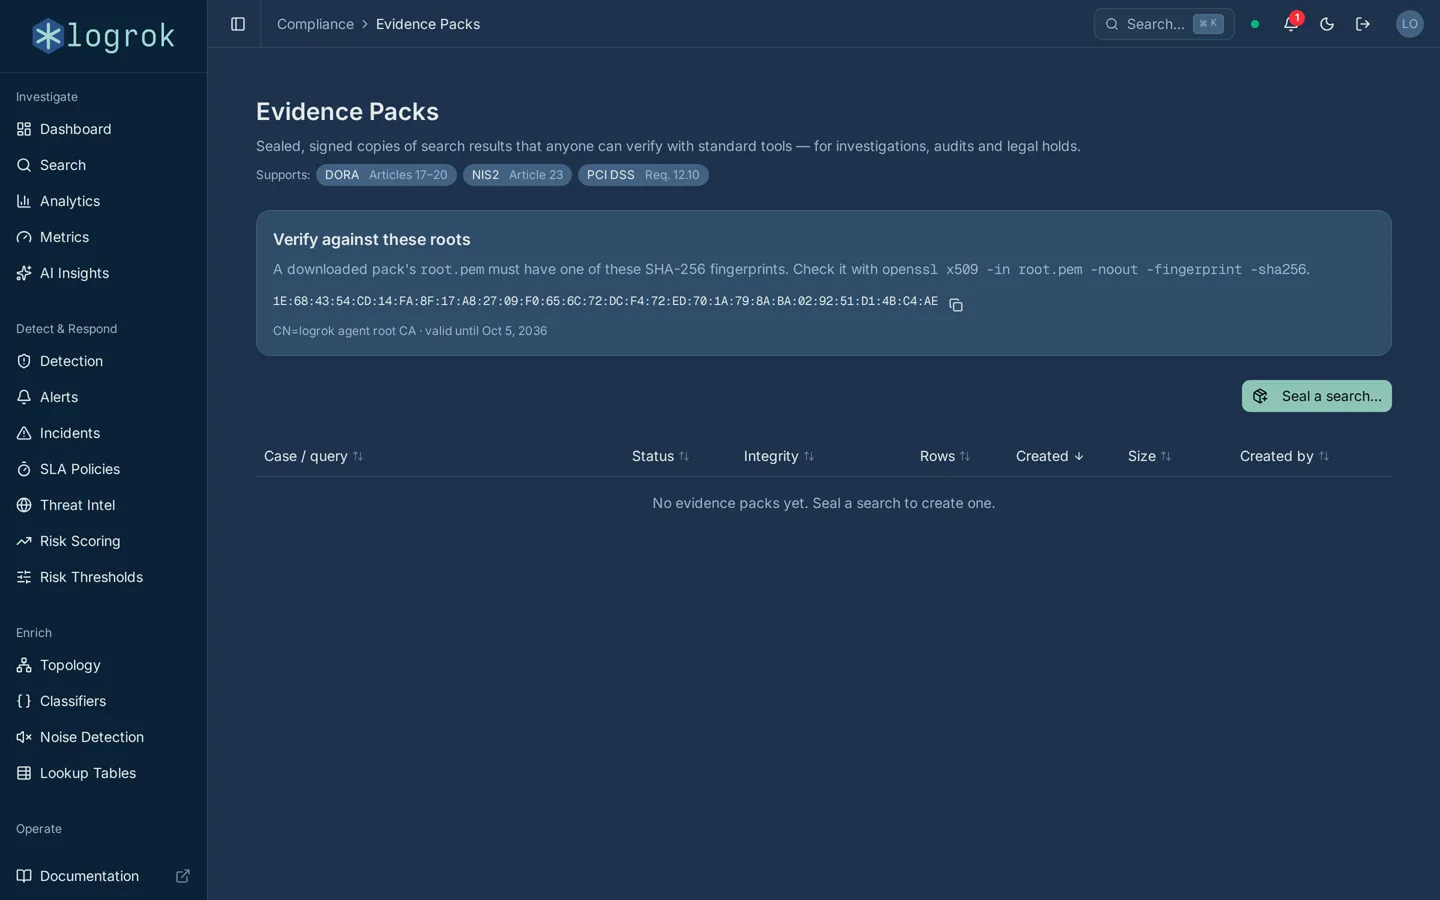Click the Evidence Packs breadcrumb

pos(428,24)
